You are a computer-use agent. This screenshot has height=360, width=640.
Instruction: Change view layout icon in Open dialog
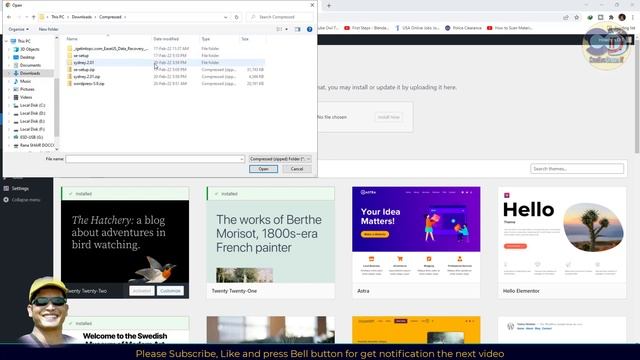(279, 29)
